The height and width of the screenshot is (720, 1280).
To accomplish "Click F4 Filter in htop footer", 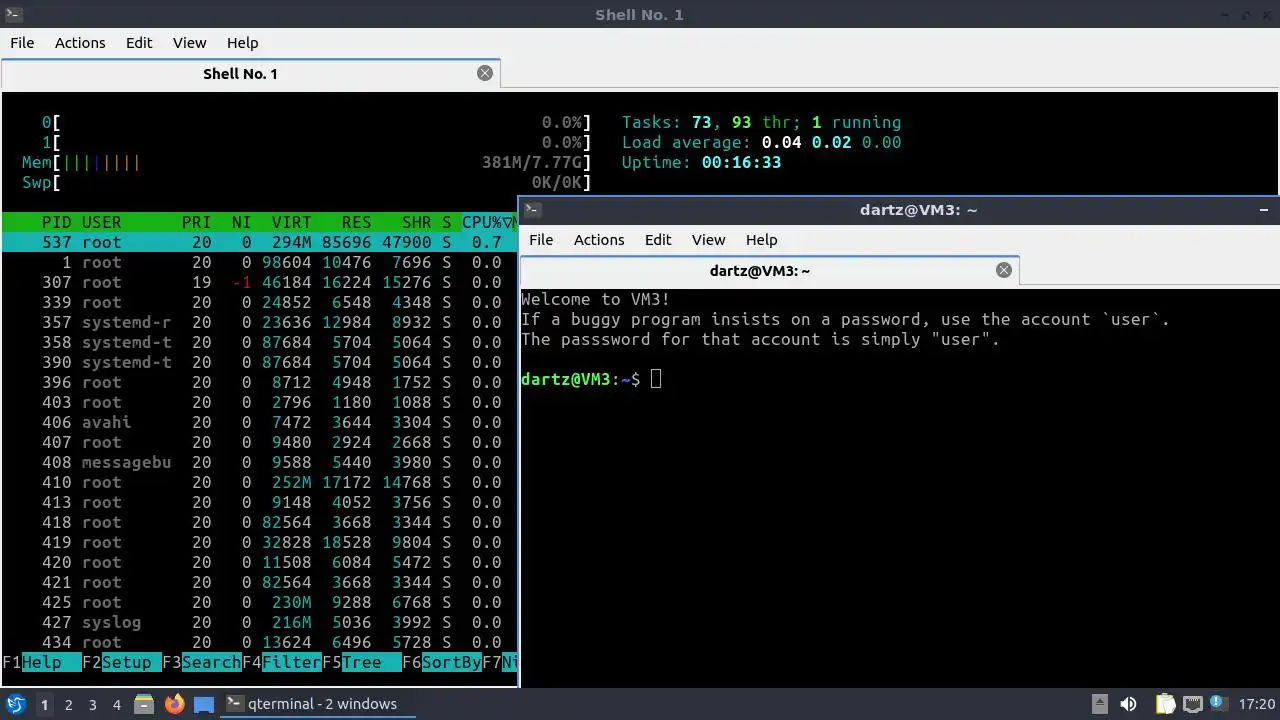I will pyautogui.click(x=282, y=662).
